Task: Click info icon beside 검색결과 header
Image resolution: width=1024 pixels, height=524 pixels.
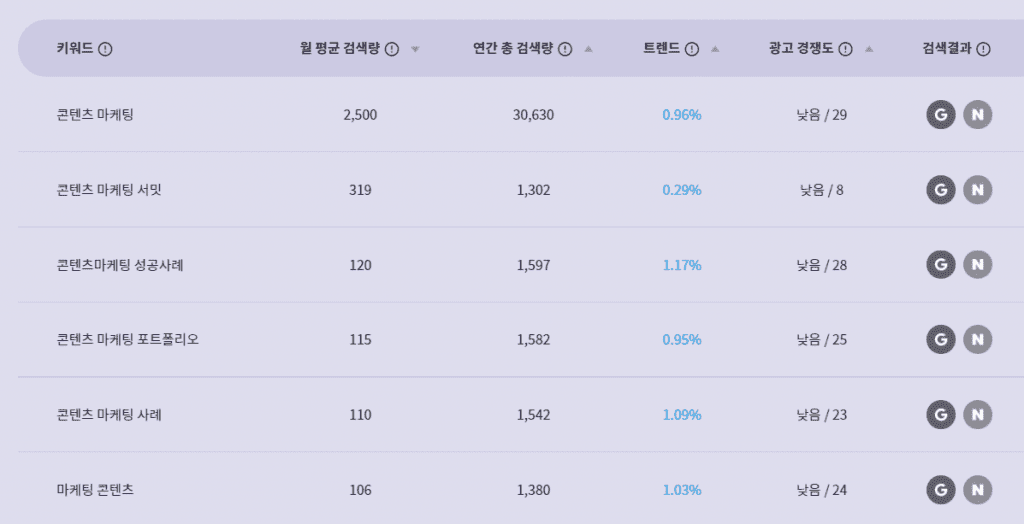Action: coord(984,49)
